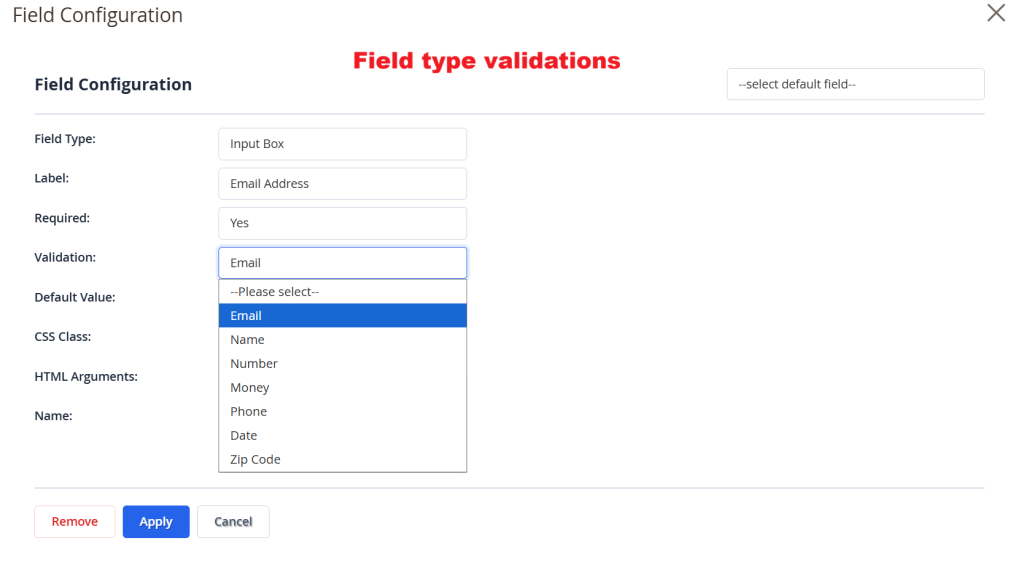
Task: Click the Default Value: label text
Action: click(x=75, y=297)
